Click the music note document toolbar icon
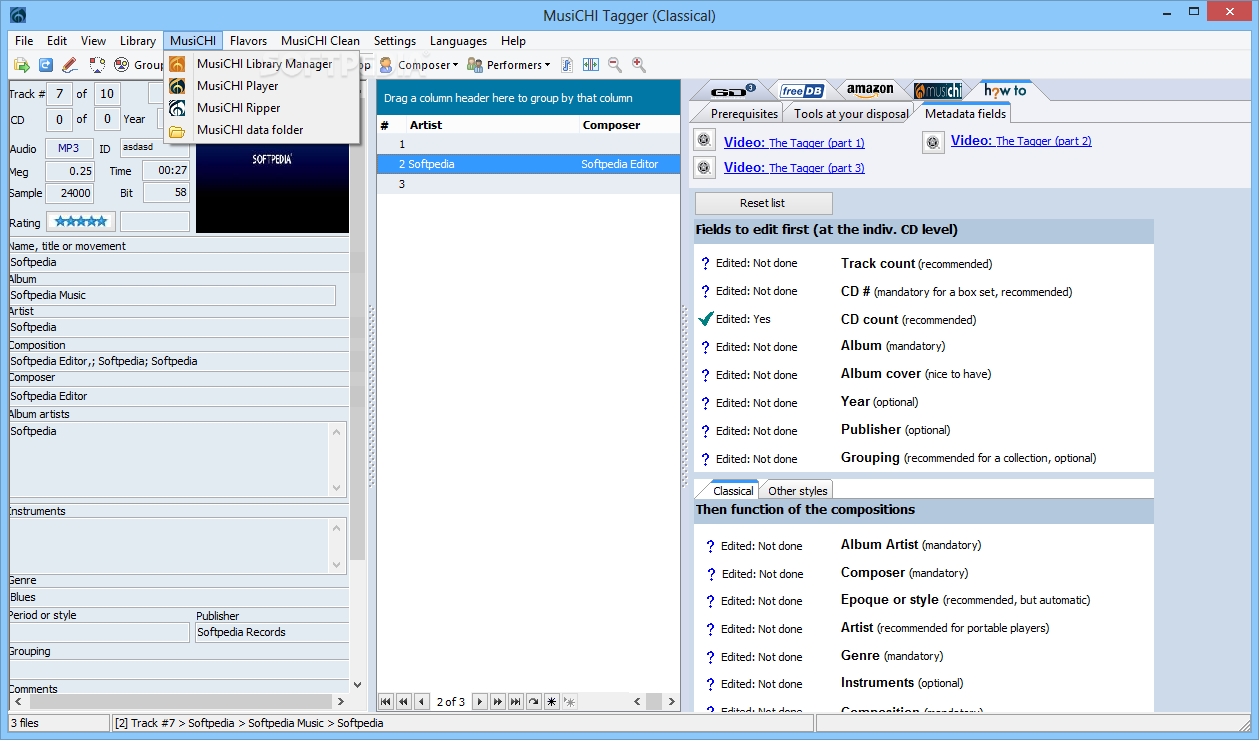 pyautogui.click(x=567, y=65)
